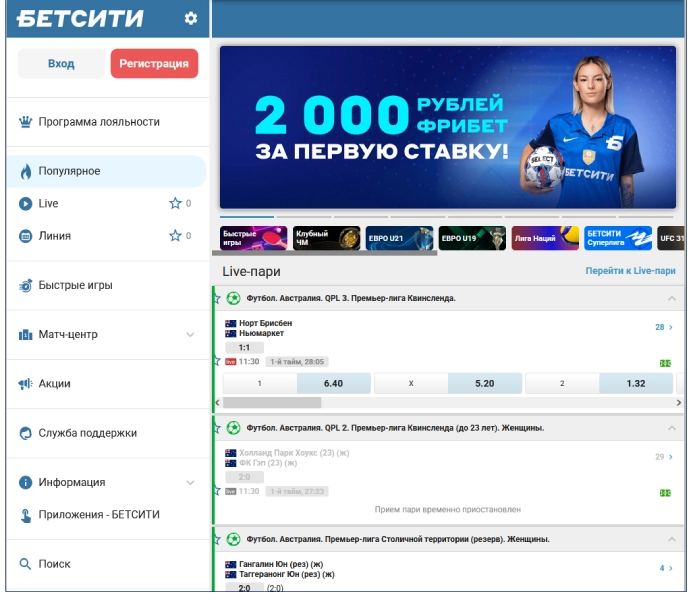Click green scoreboard icon in Холланд Парк Хоукс match
This screenshot has height=600, width=691.
[x=665, y=493]
